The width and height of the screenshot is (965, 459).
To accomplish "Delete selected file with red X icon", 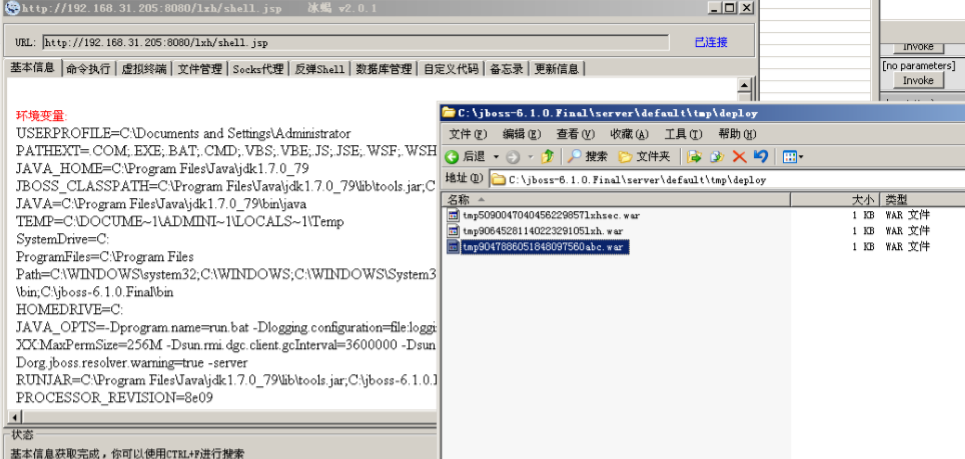I will [x=739, y=157].
